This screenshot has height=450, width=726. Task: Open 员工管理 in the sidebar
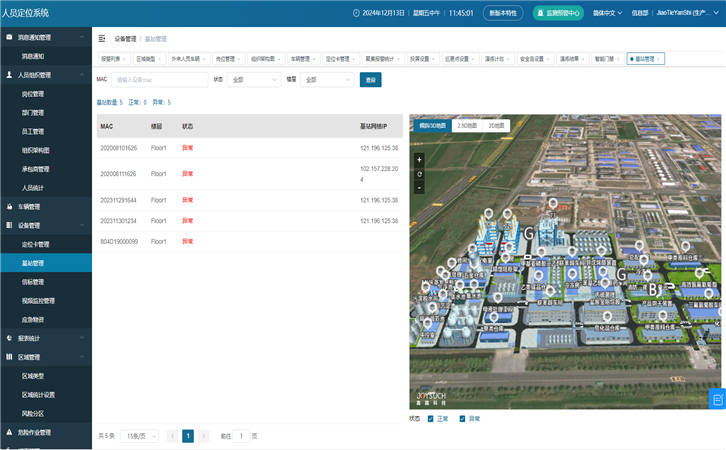click(33, 131)
